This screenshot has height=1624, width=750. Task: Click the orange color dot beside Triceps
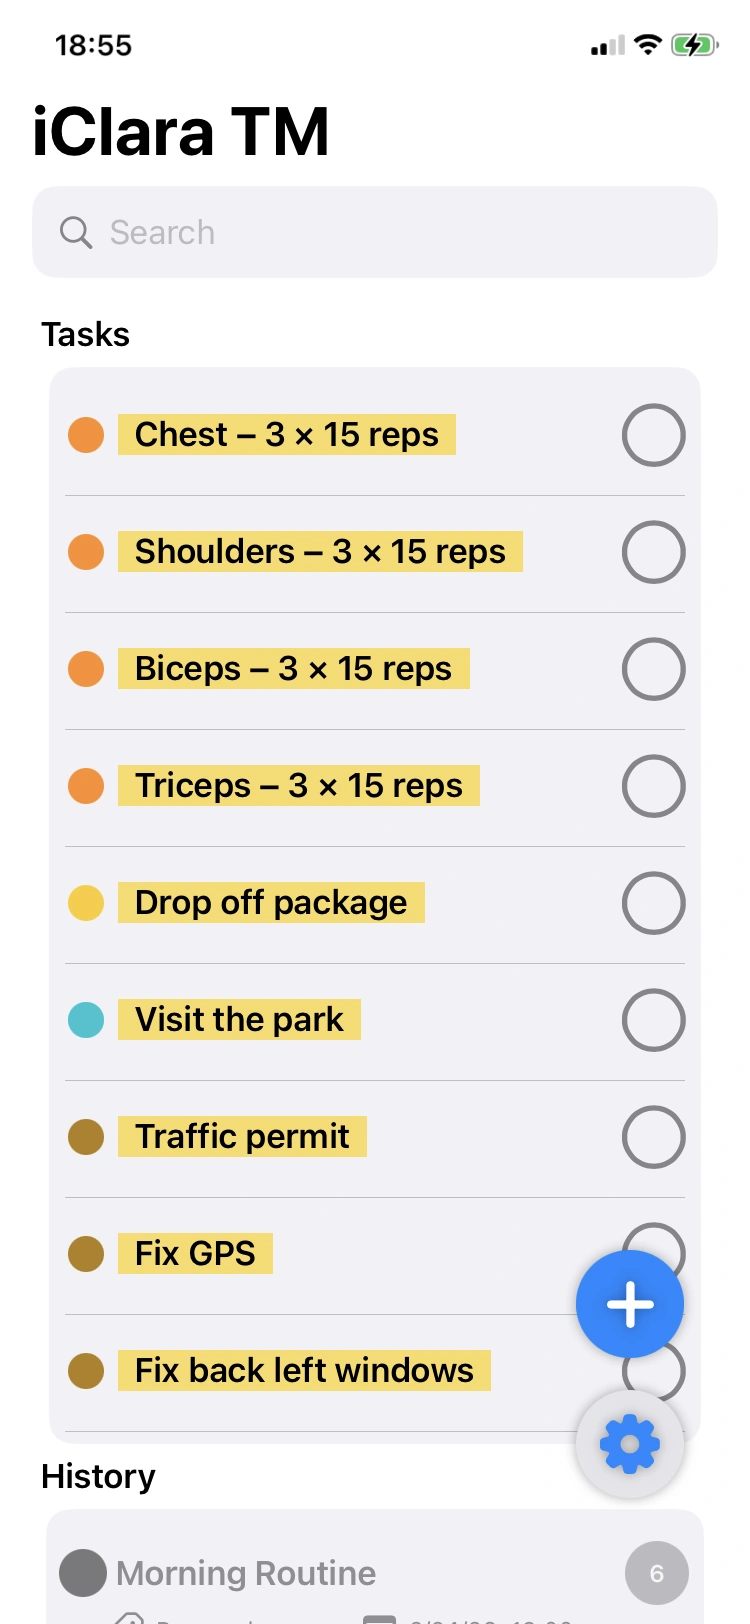click(x=86, y=785)
